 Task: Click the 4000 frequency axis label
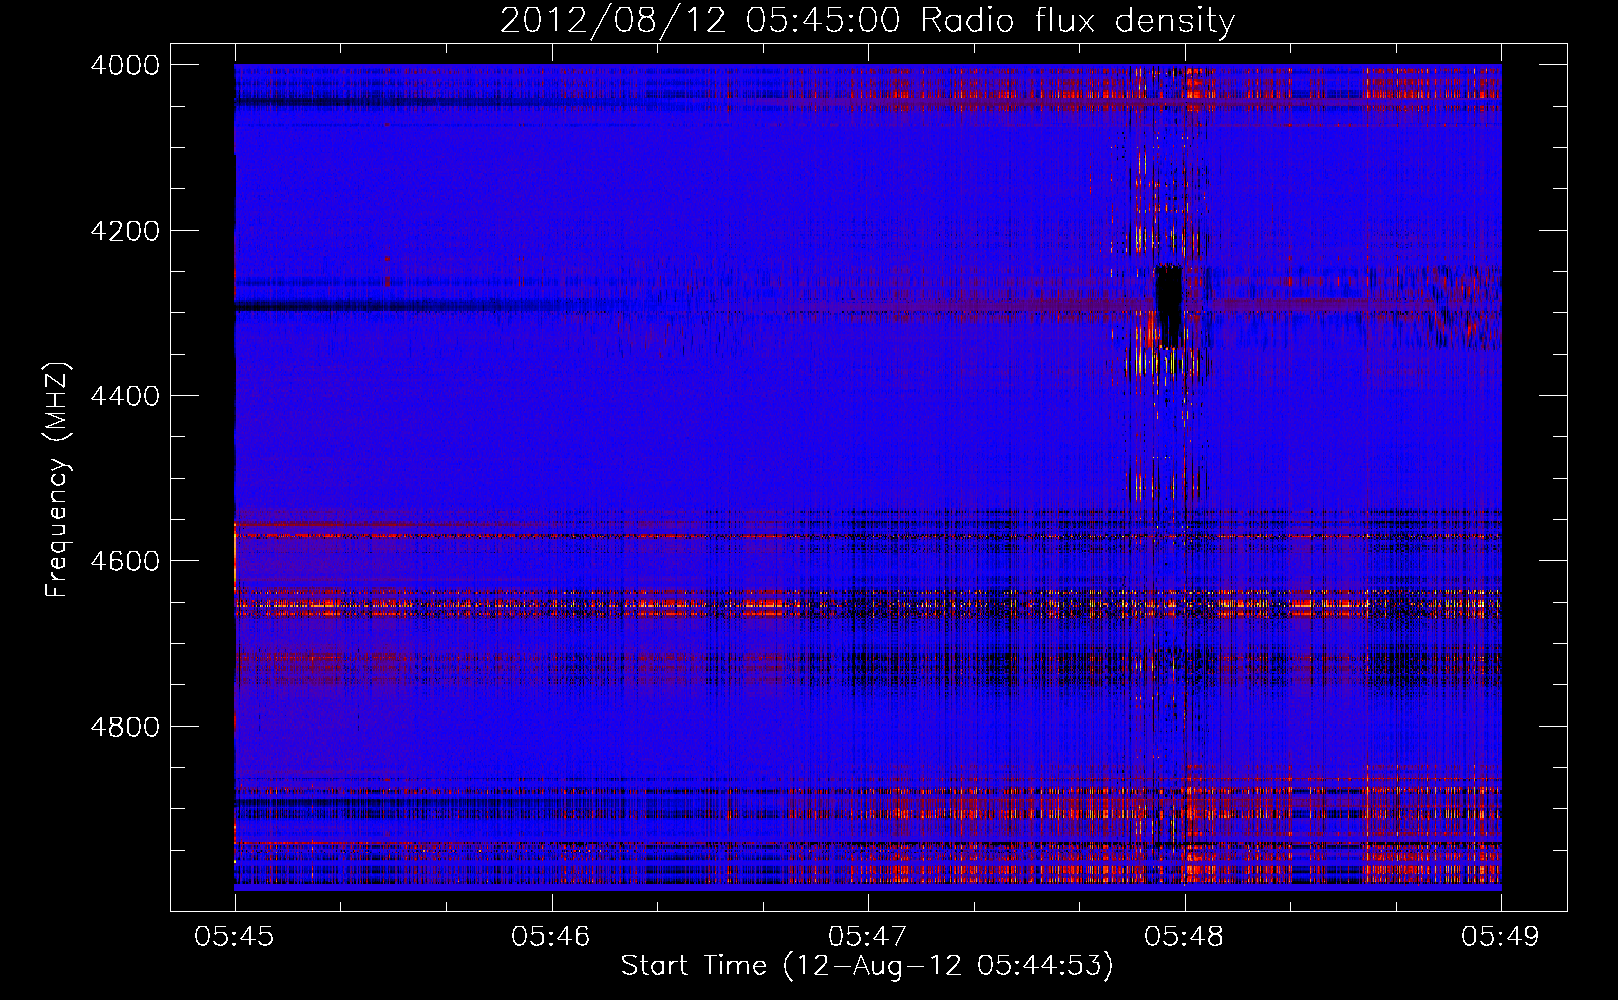tap(125, 65)
